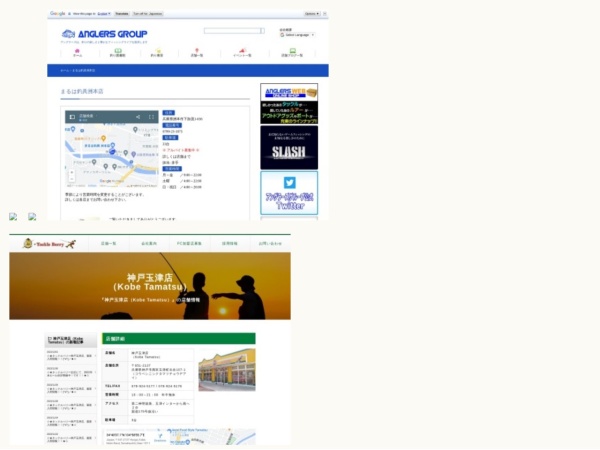Click the Twitter bird icon banner
The image size is (600, 450).
coord(289,183)
